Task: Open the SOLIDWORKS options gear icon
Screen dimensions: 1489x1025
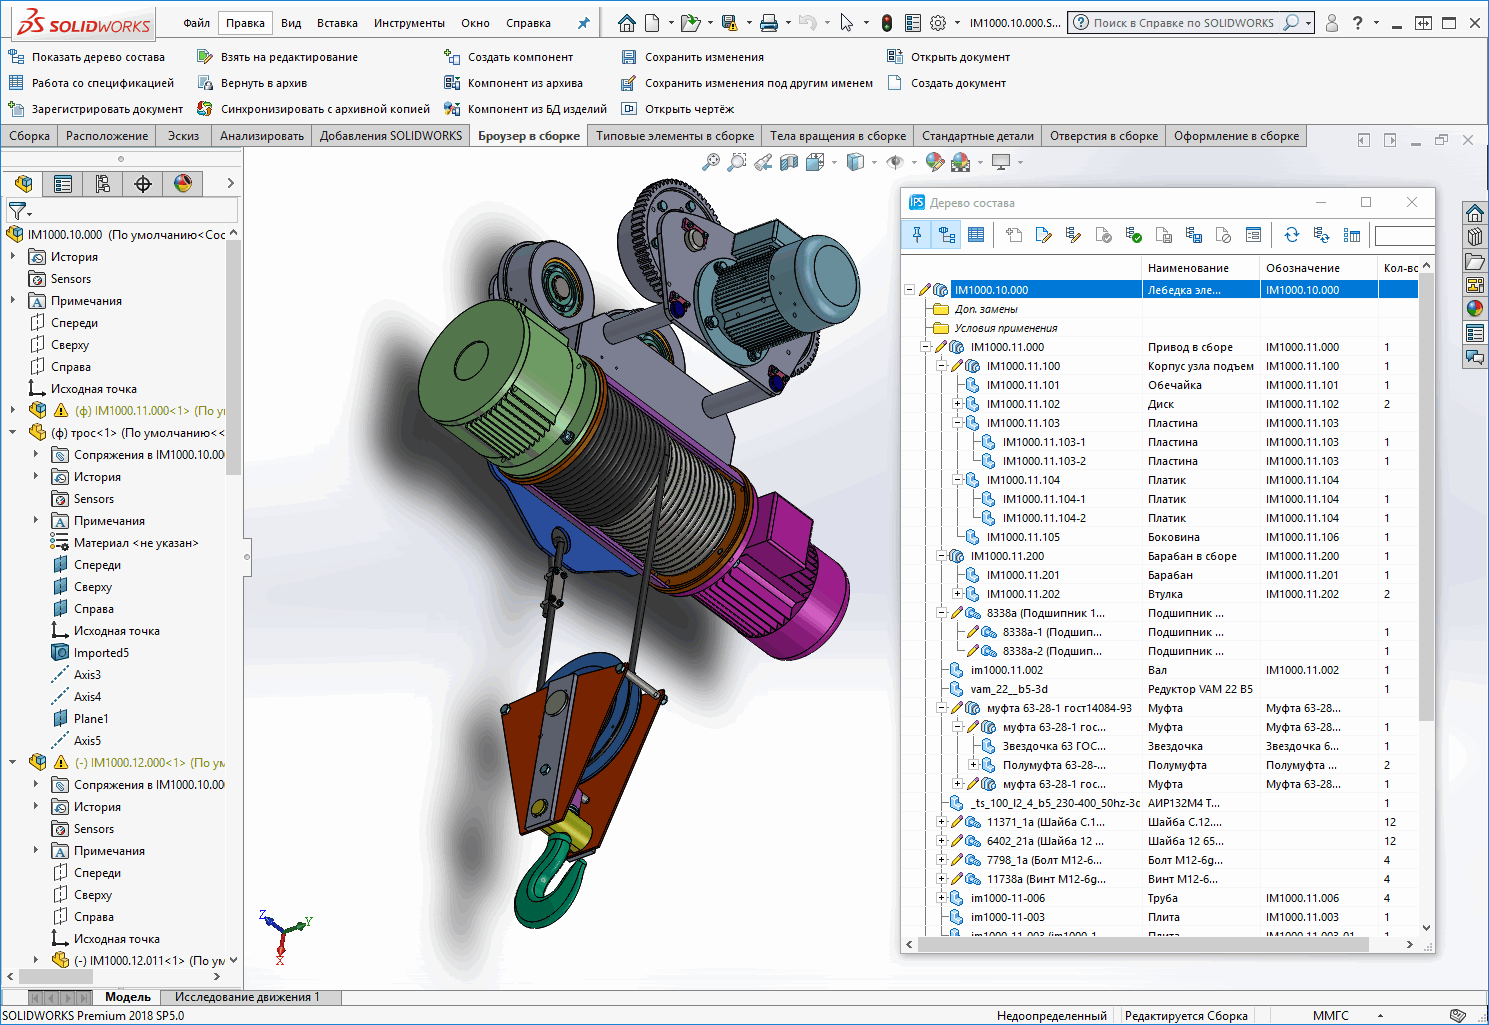Action: [938, 23]
